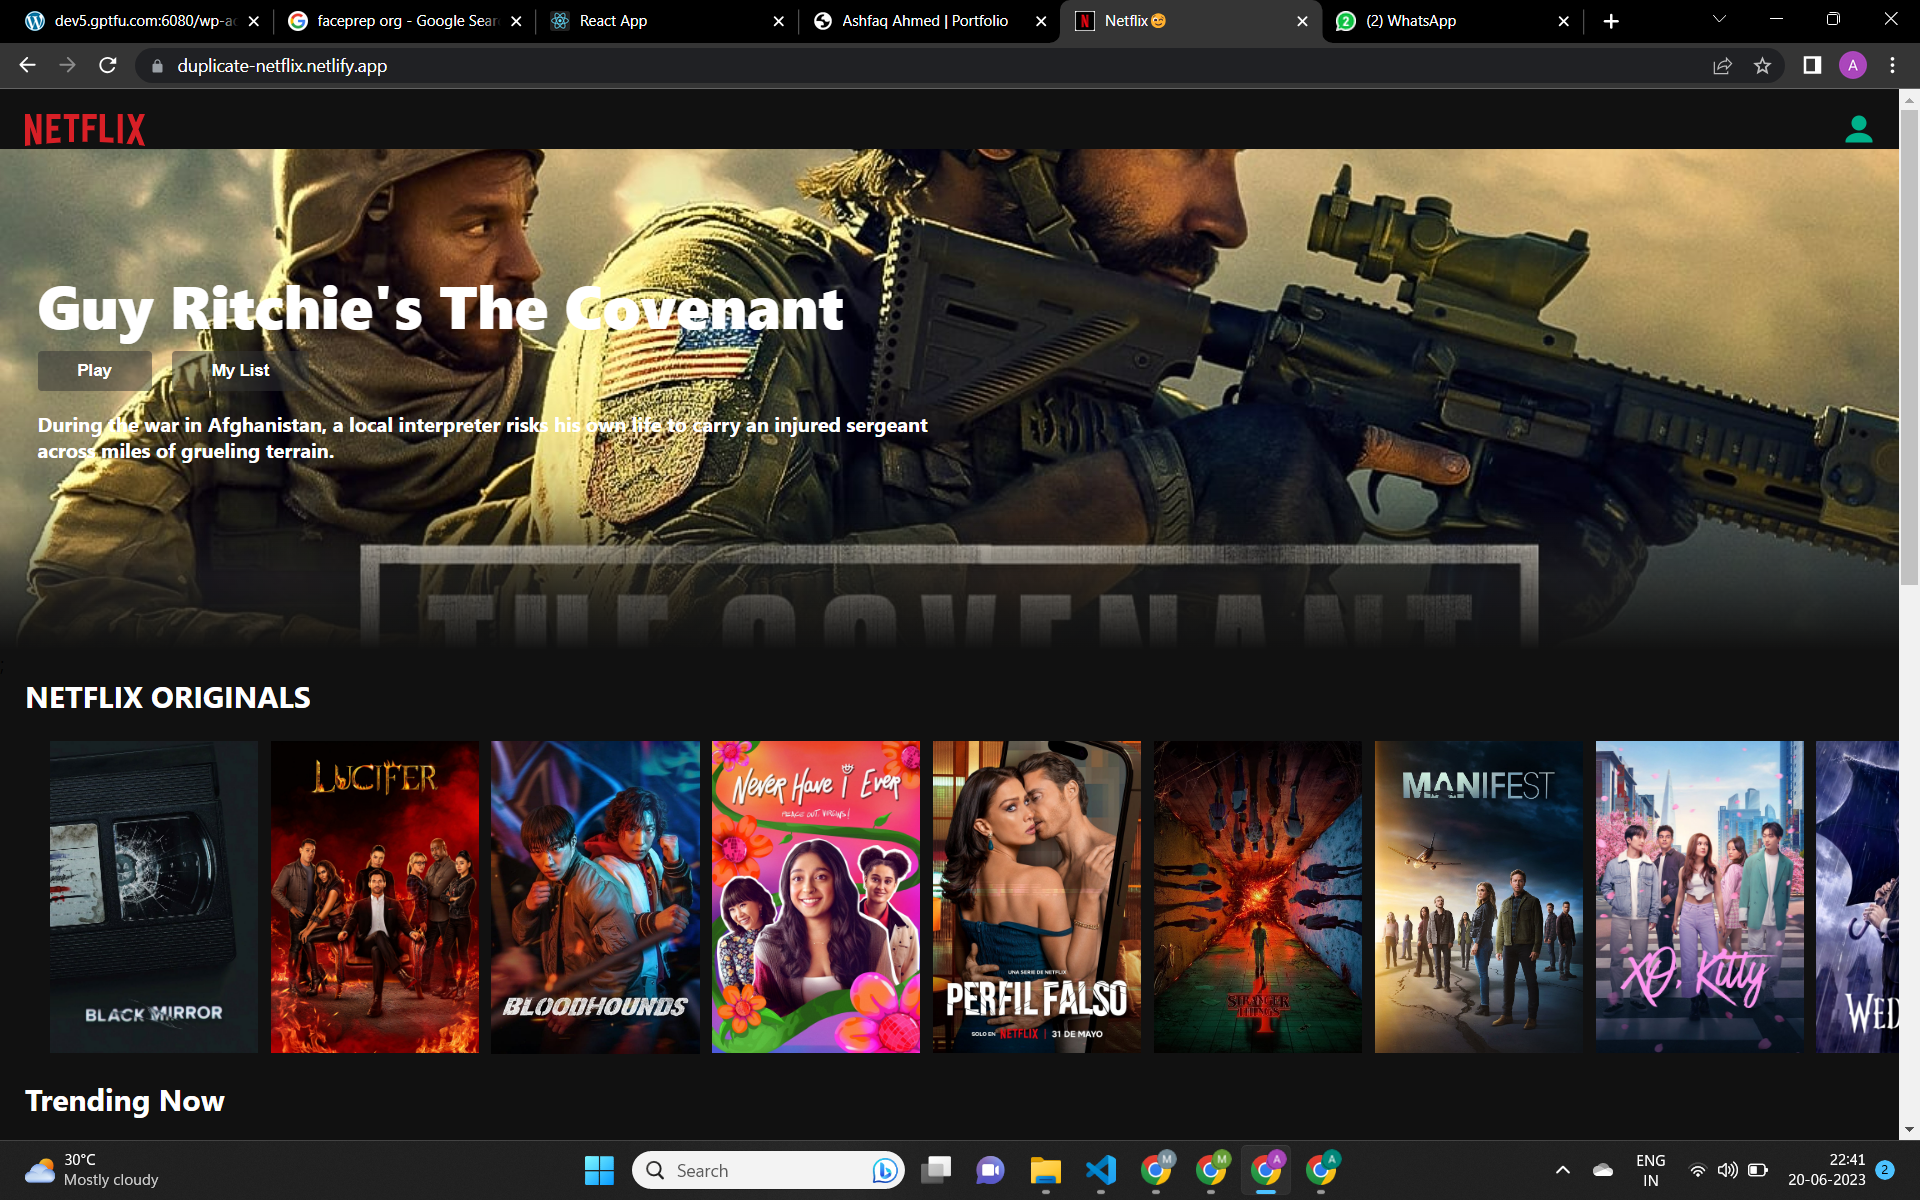Viewport: 1920px width, 1200px height.
Task: Click the page scrollbar up arrow
Action: pos(1909,100)
